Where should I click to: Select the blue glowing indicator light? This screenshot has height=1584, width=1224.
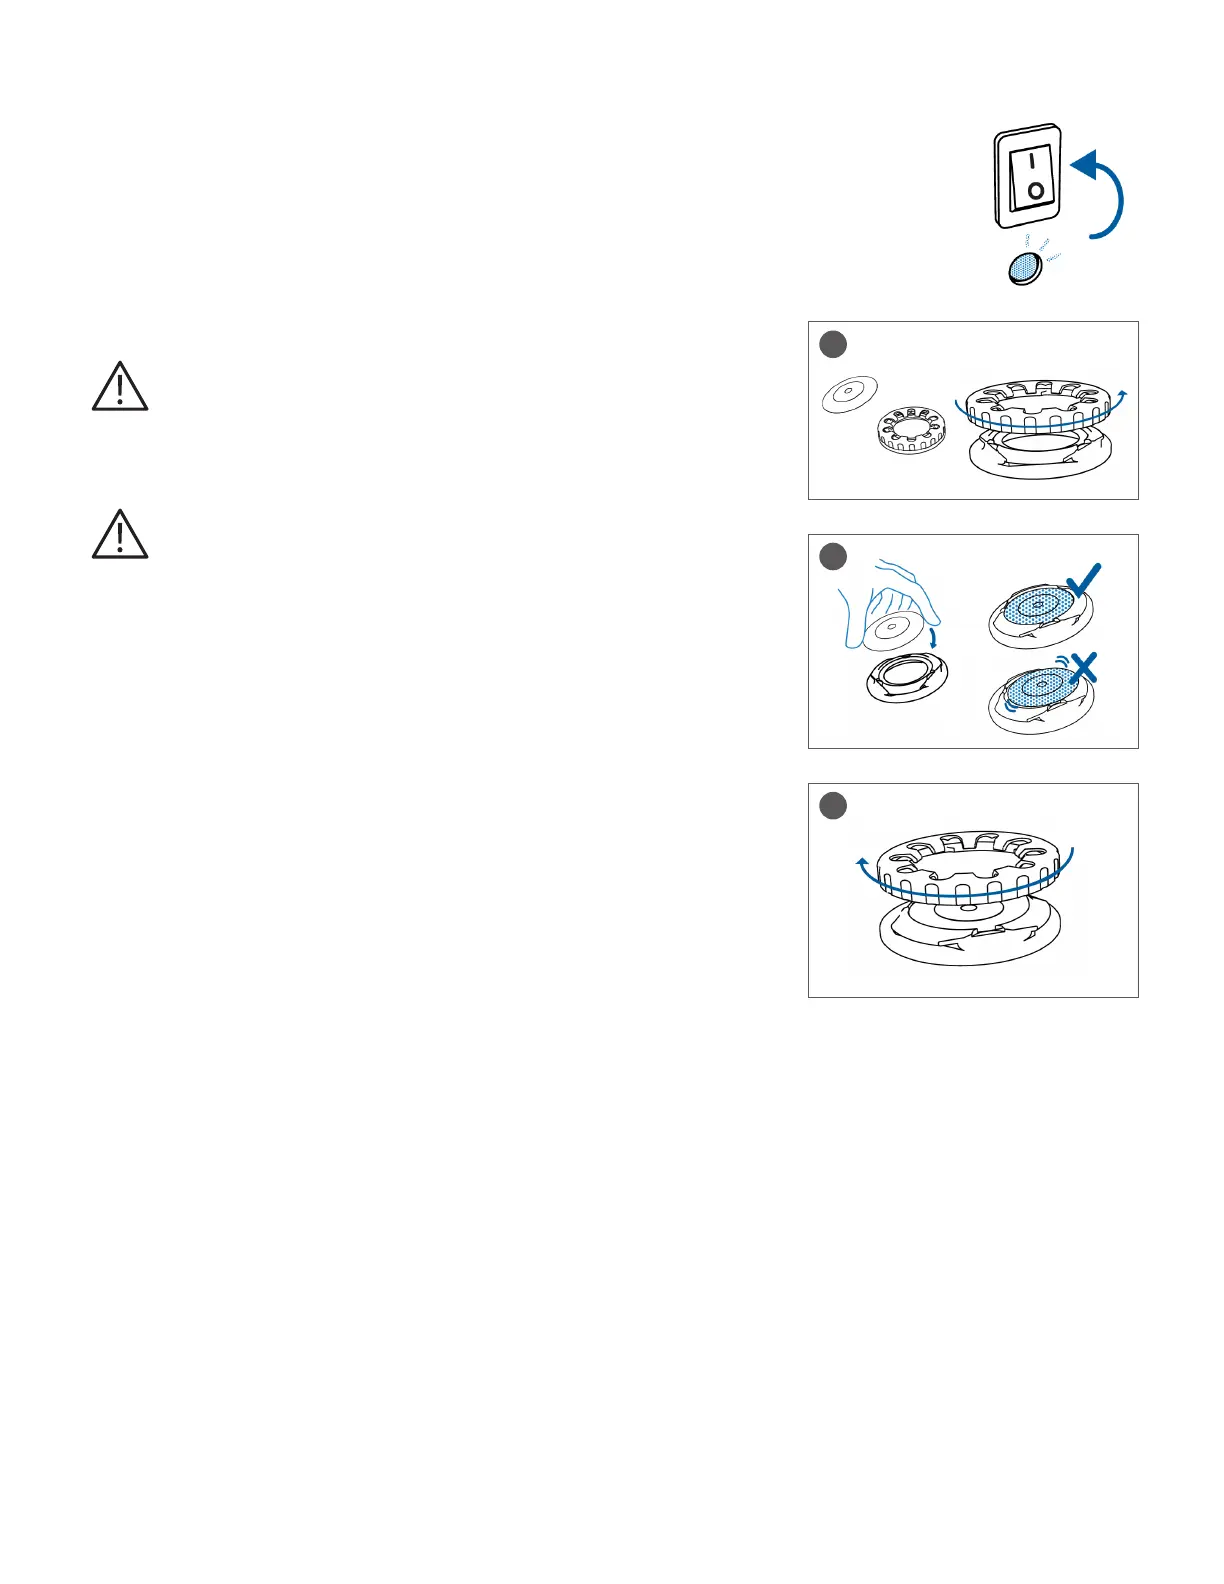(1024, 268)
